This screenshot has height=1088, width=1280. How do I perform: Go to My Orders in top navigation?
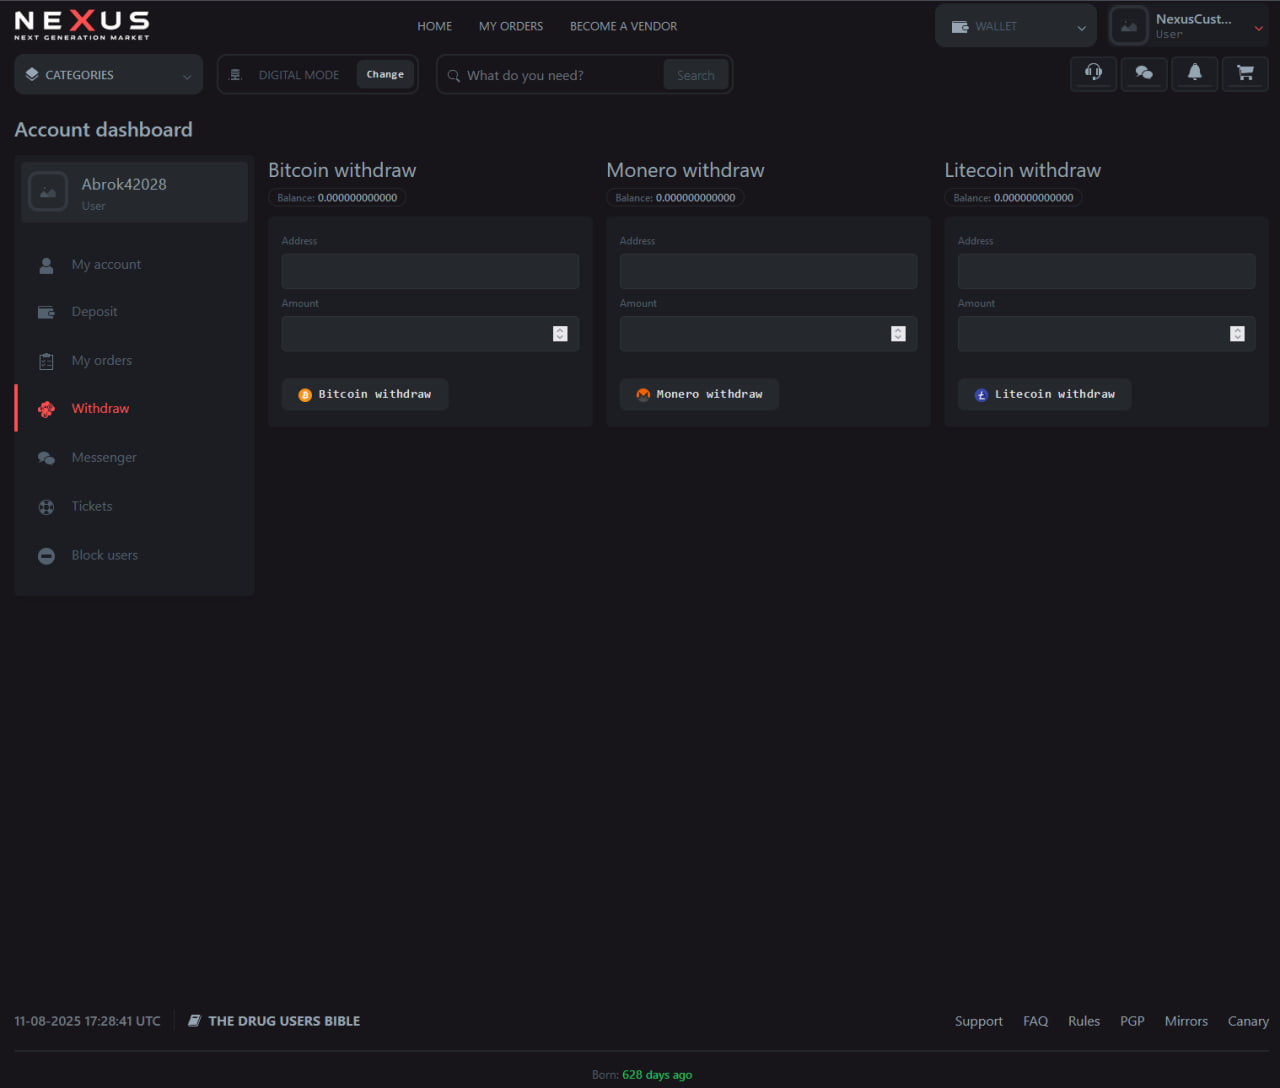[510, 26]
